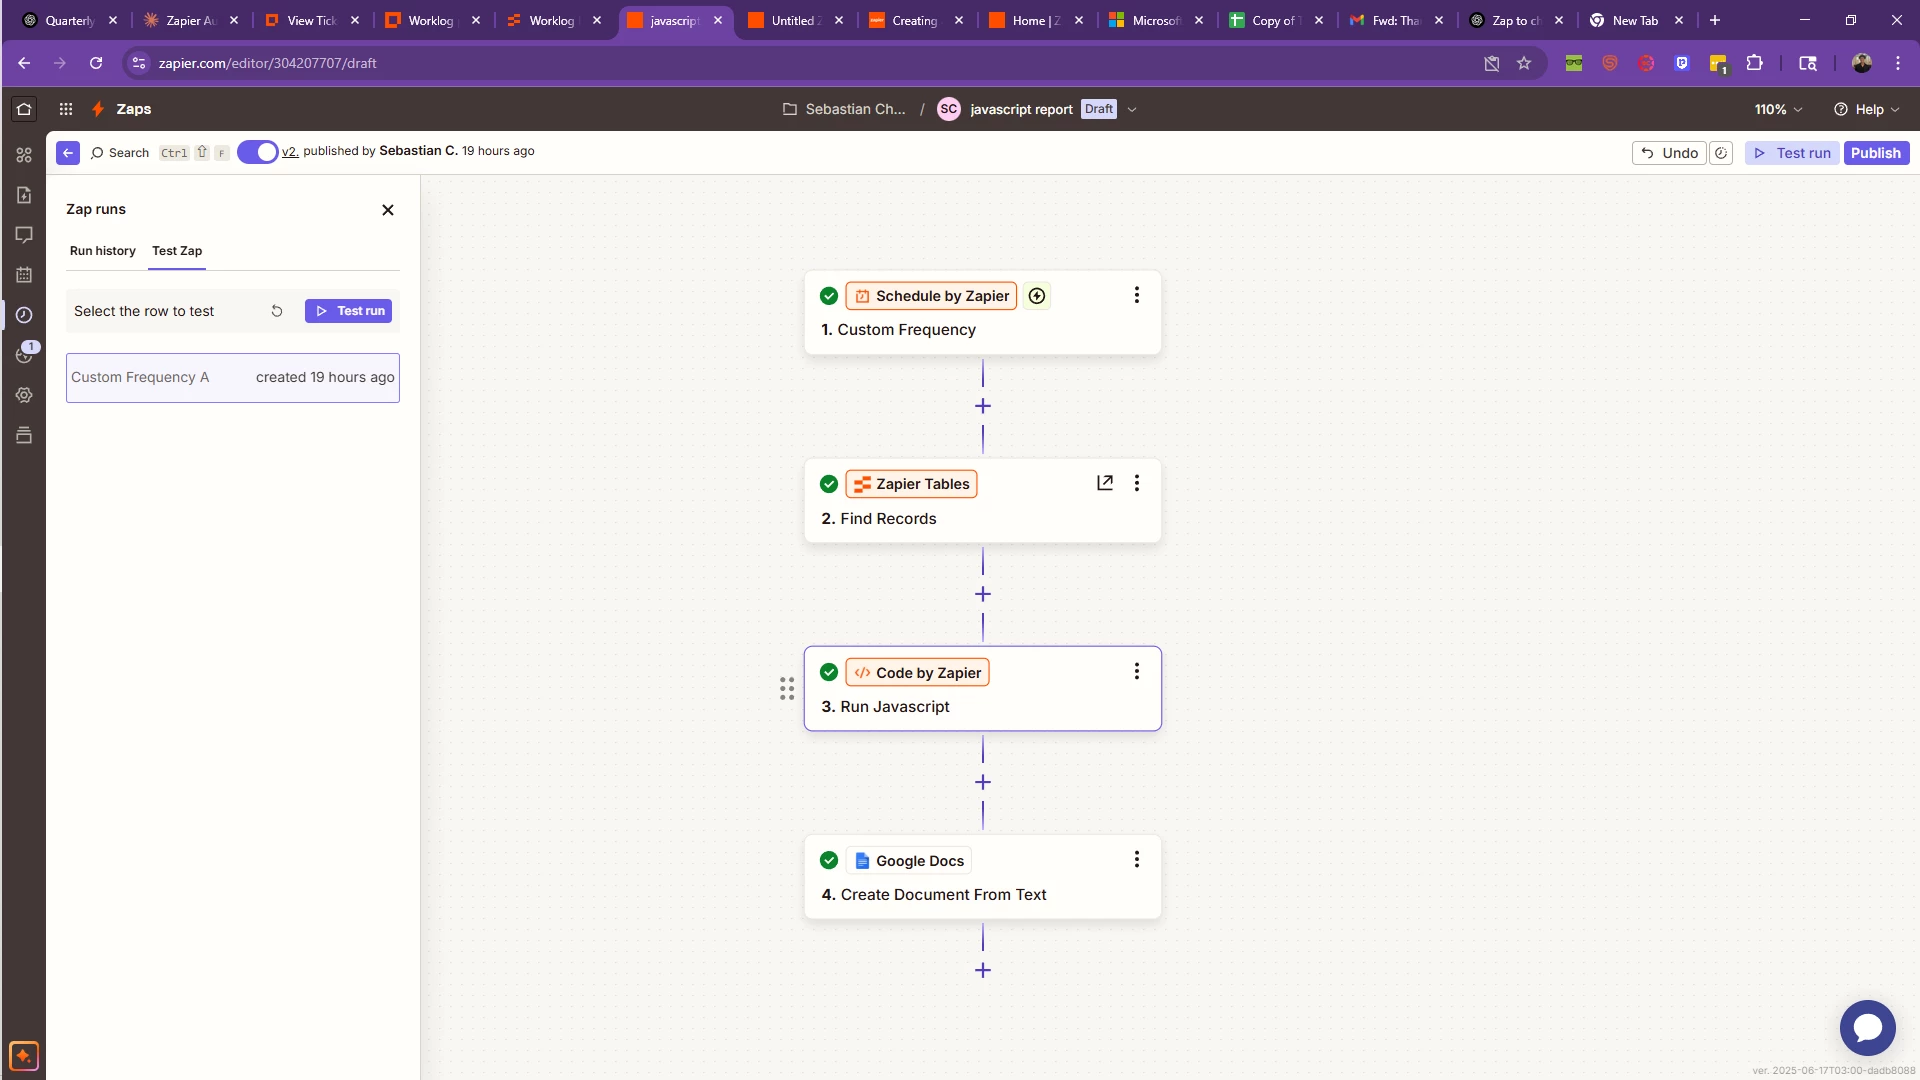
Task: Open the Help menu
Action: 1866,109
